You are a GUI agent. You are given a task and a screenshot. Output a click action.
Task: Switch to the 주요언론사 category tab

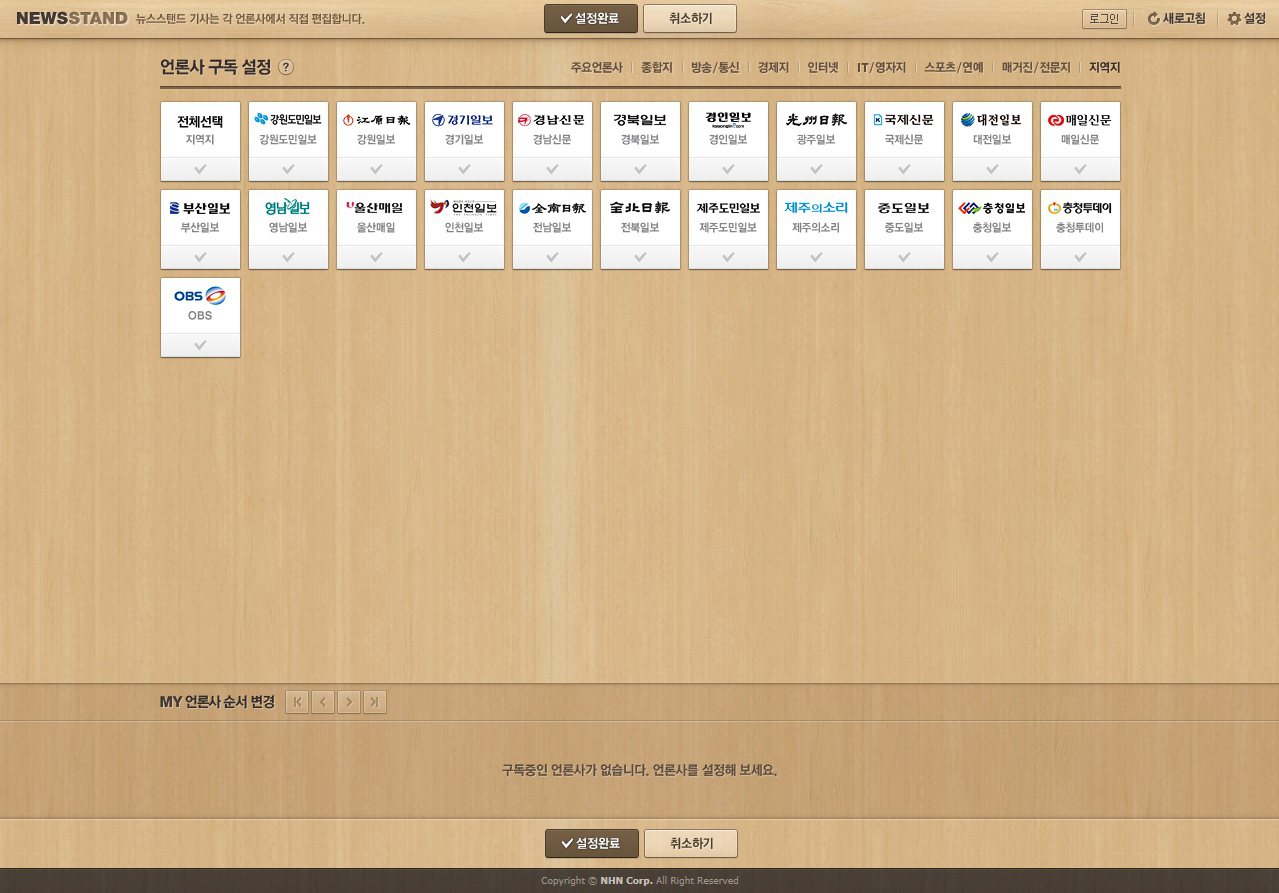pyautogui.click(x=596, y=68)
